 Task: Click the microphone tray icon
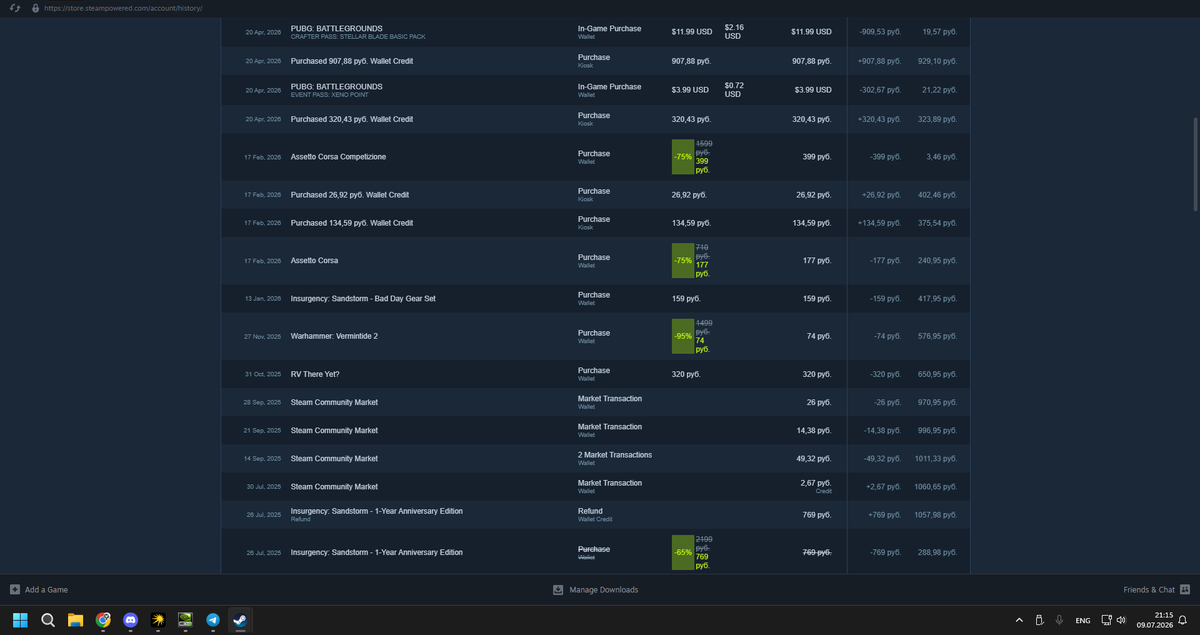[1059, 620]
